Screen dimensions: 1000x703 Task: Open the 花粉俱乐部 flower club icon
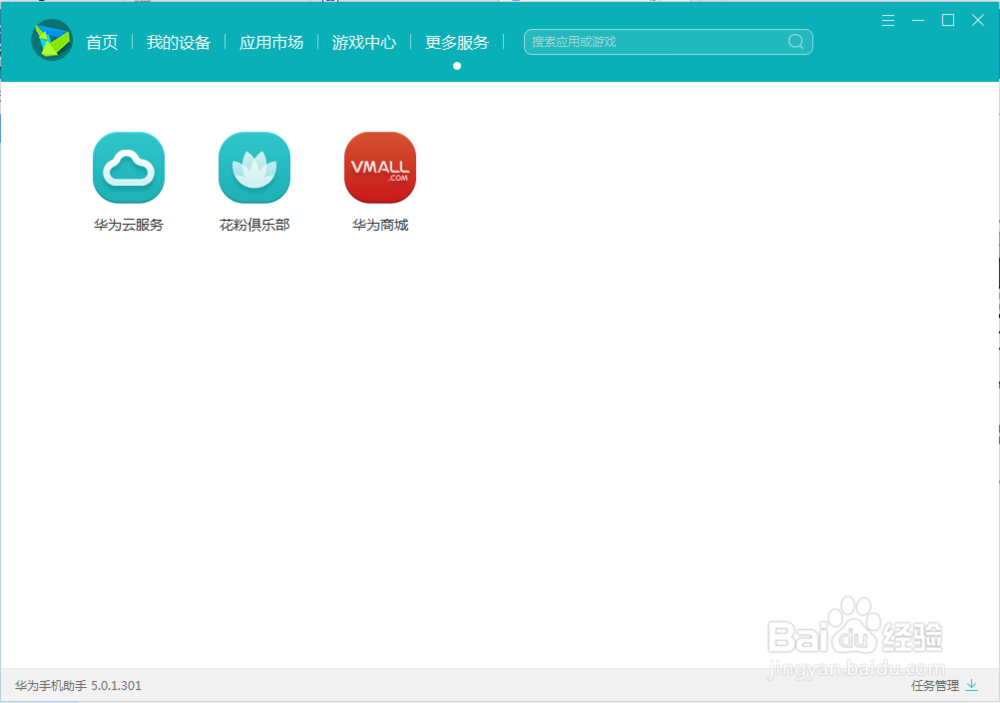tap(253, 167)
